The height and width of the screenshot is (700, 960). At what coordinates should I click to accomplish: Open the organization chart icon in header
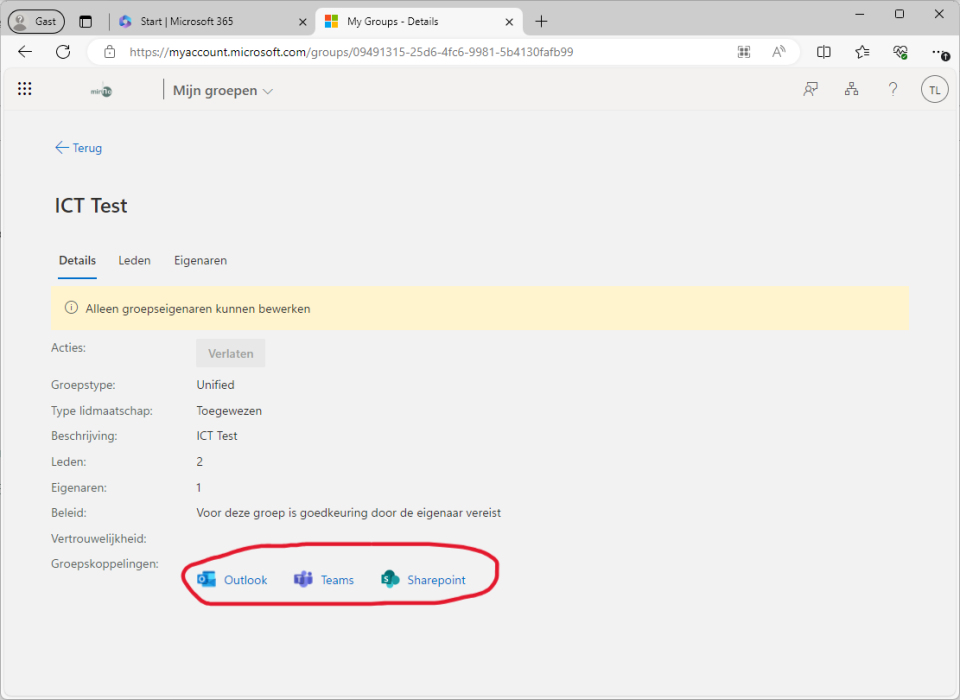click(851, 90)
